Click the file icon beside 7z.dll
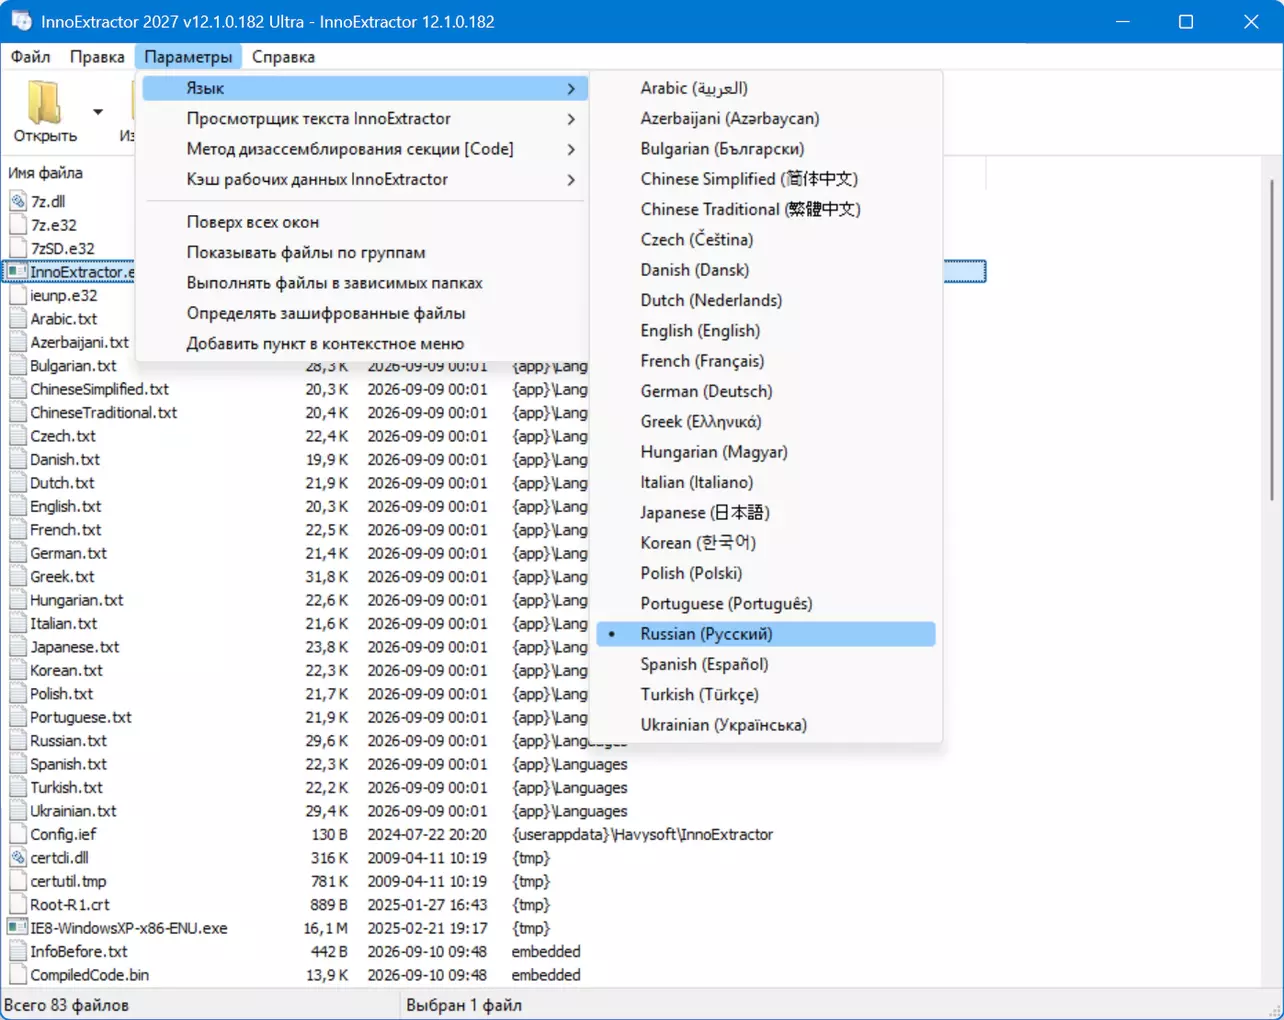The height and width of the screenshot is (1020, 1284). coord(18,201)
